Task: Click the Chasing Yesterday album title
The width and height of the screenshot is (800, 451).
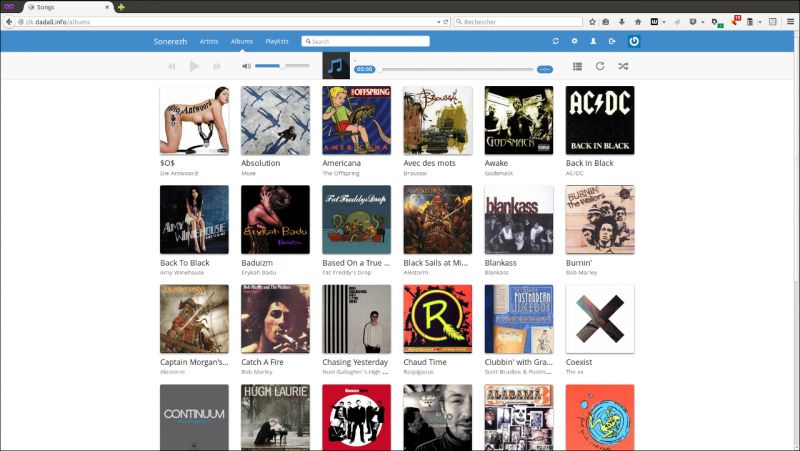Action: click(355, 362)
